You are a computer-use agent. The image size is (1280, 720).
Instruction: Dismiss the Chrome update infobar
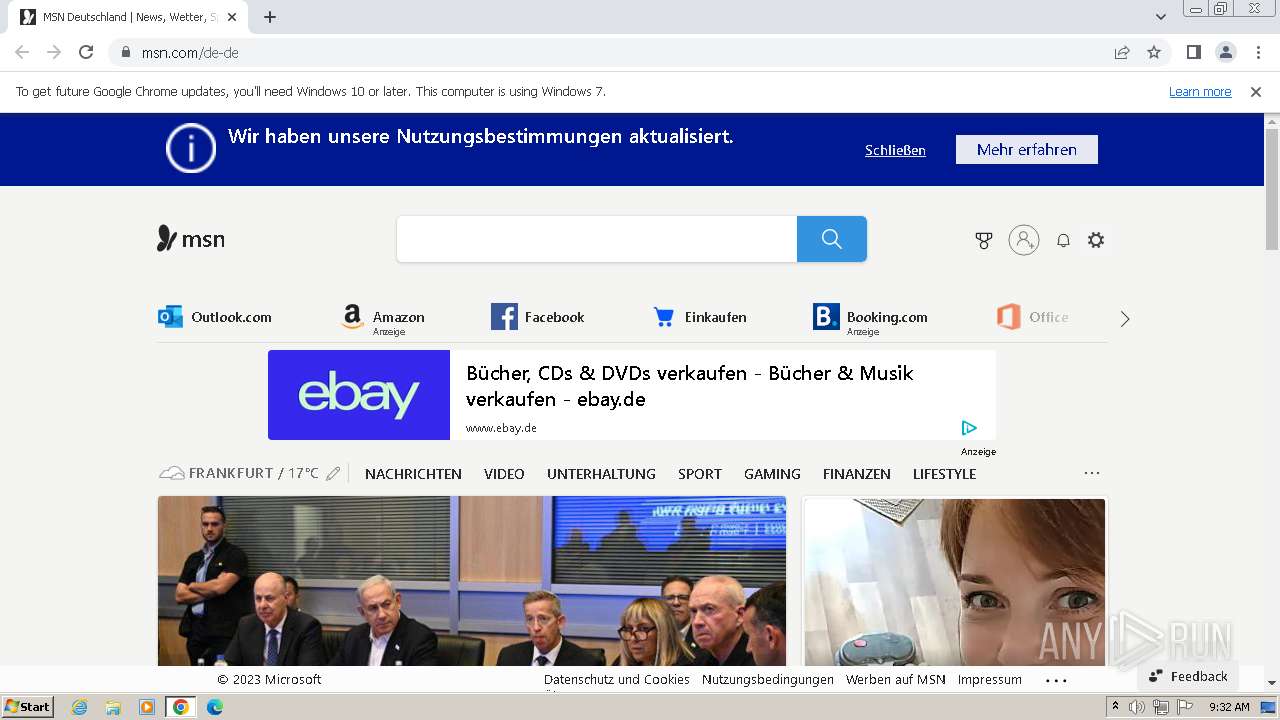[1256, 91]
